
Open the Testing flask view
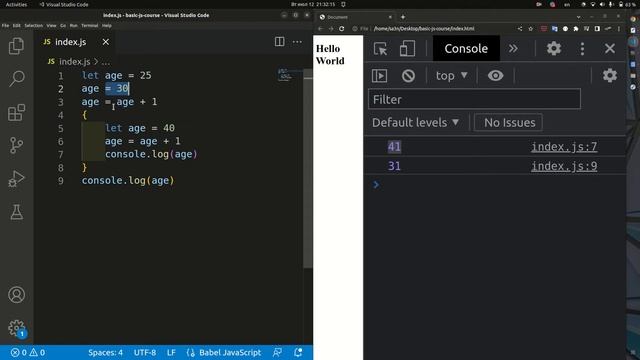pyautogui.click(x=16, y=212)
